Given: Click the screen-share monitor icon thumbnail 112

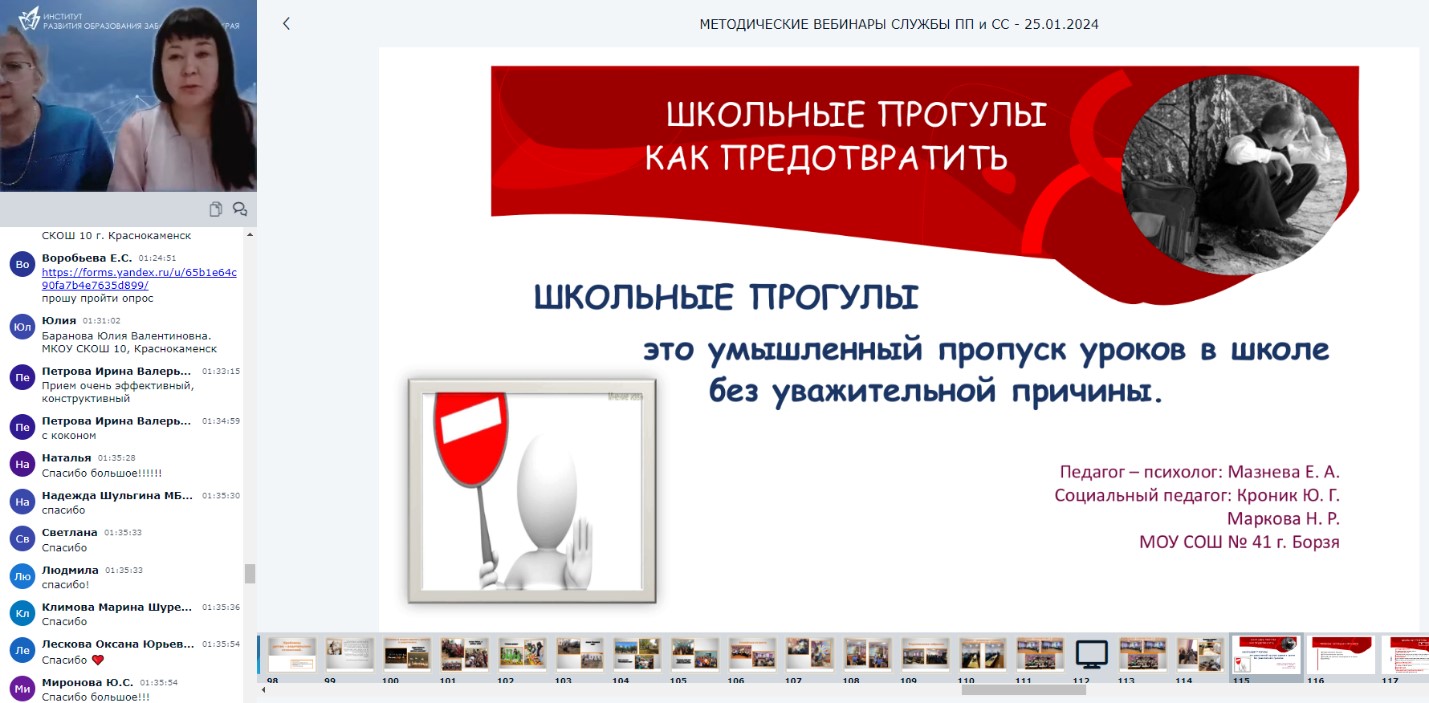Looking at the screenshot, I should pos(1092,654).
